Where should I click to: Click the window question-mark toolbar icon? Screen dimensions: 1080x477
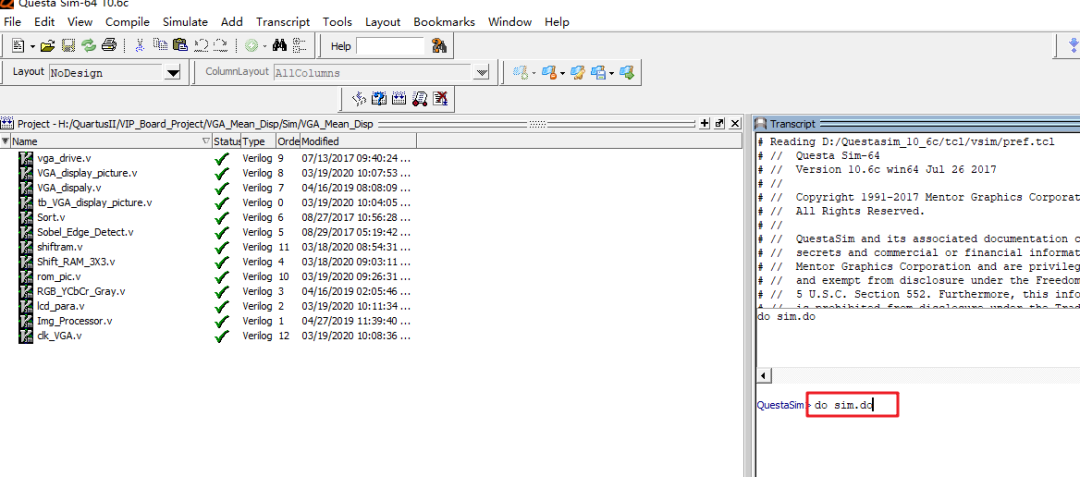click(x=379, y=98)
